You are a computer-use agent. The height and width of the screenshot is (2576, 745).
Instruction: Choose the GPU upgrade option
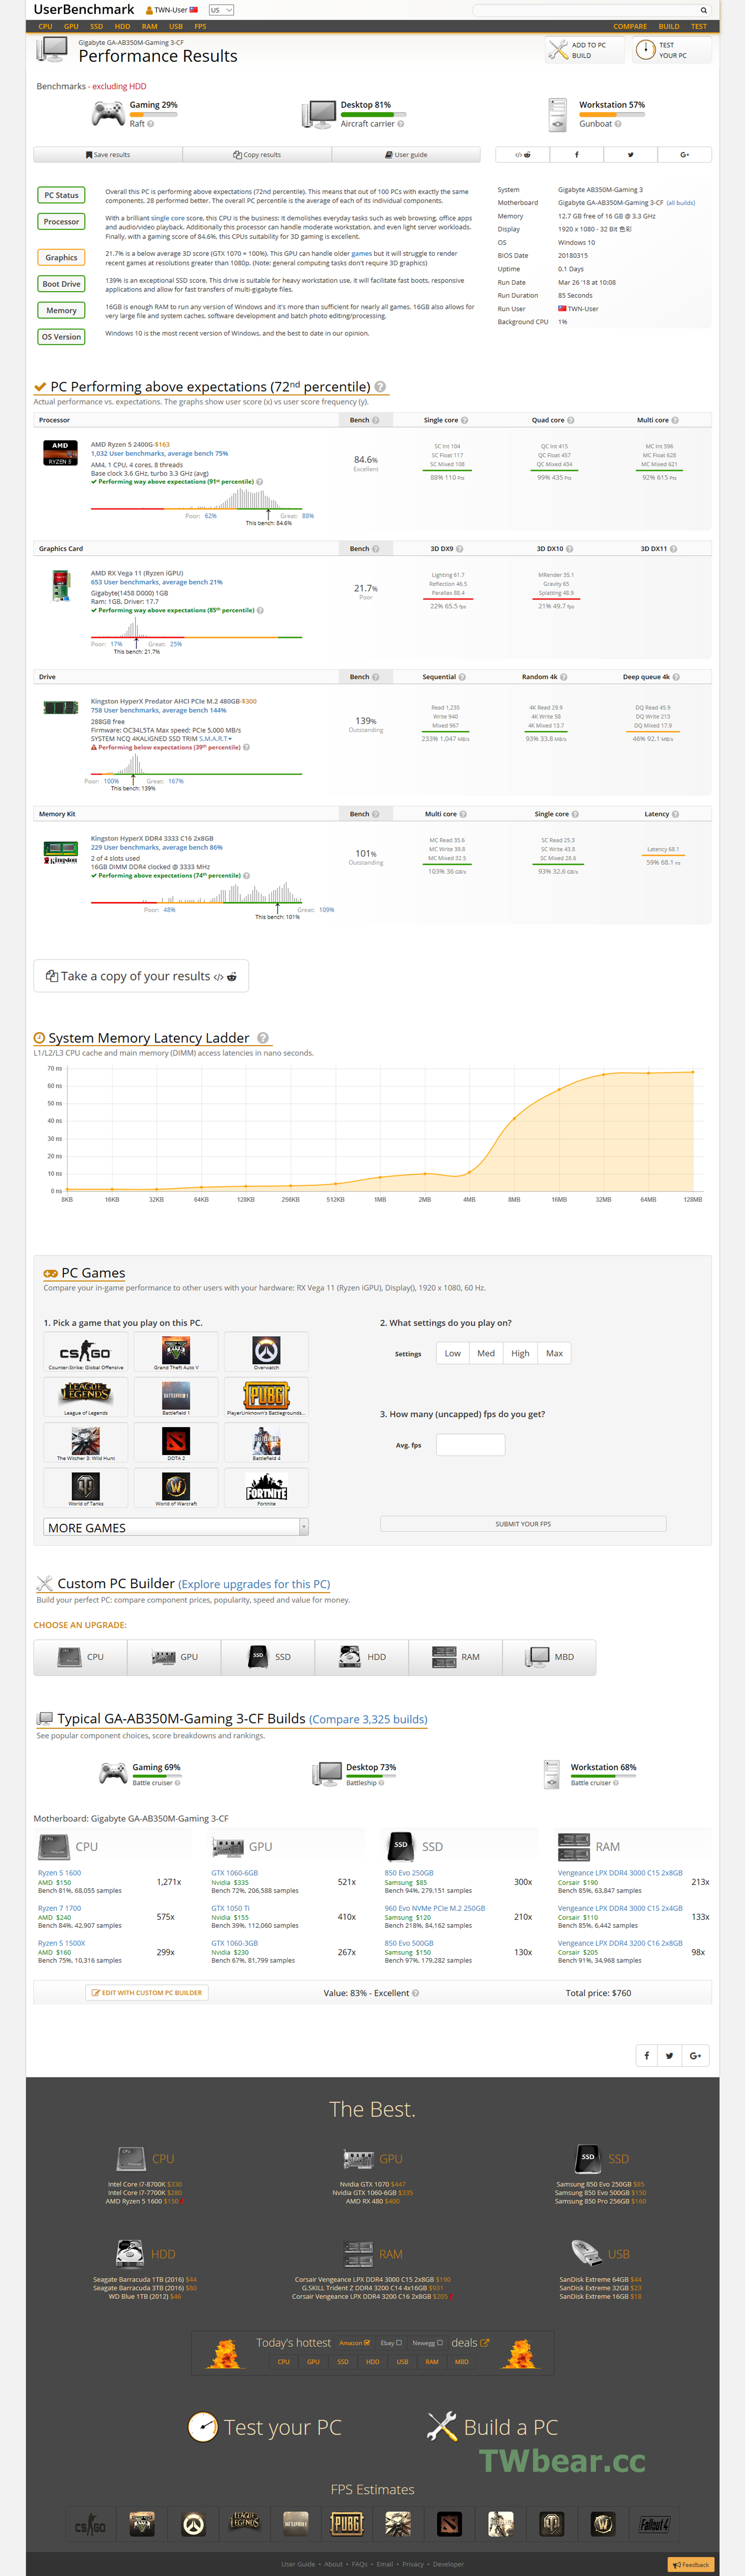coord(174,1657)
